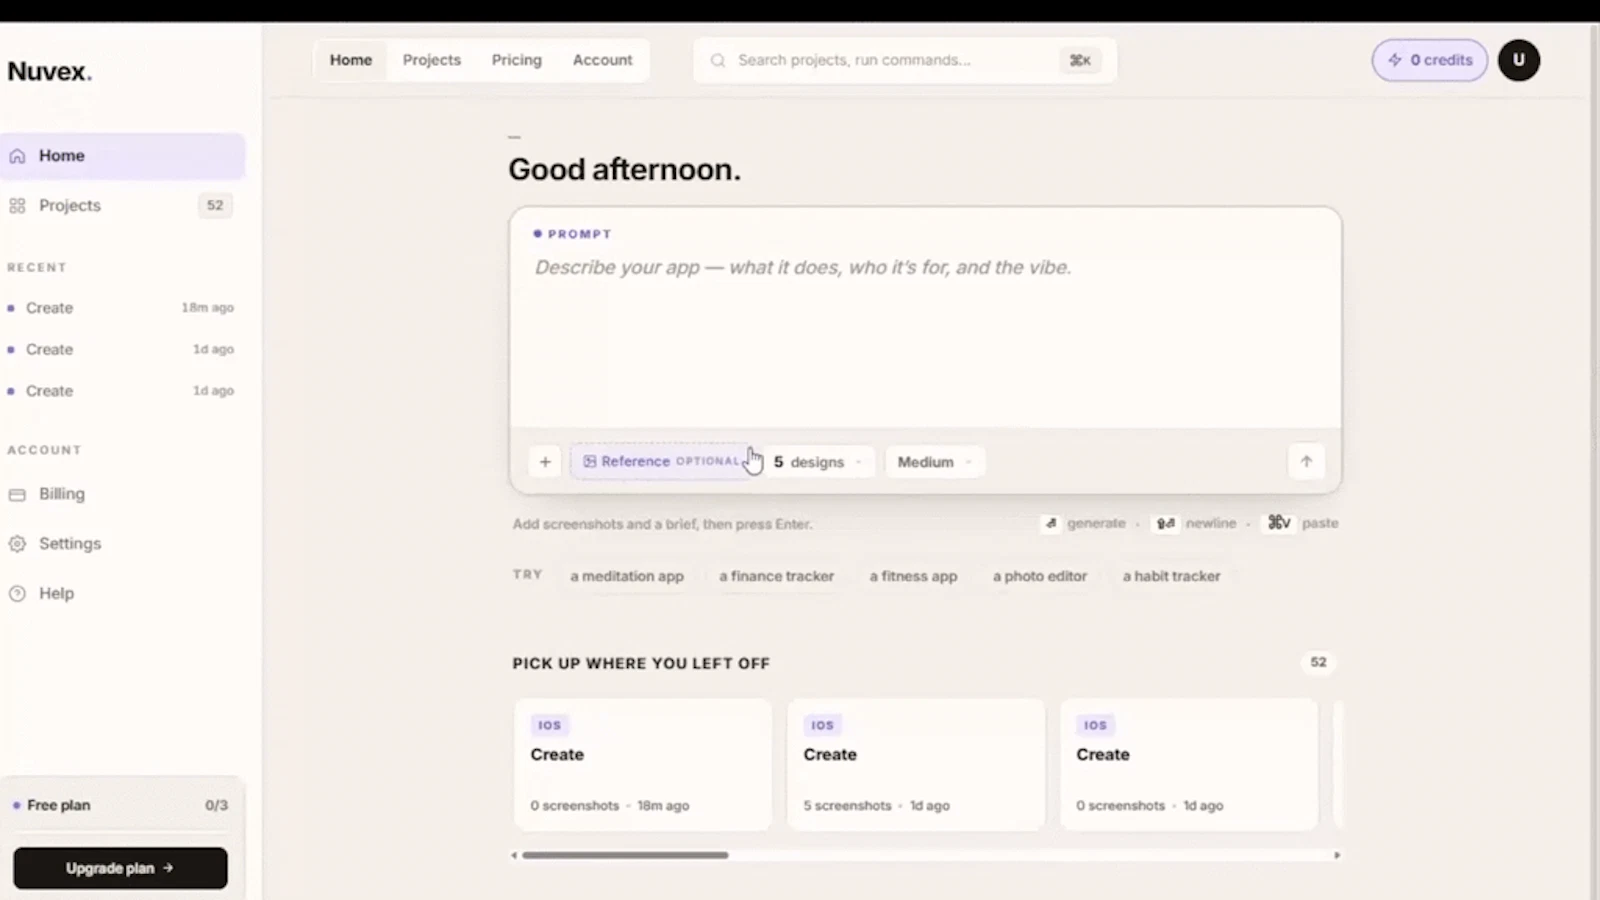This screenshot has height=900, width=1600.
Task: Open recent Create from 18m ago
Action: pyautogui.click(x=122, y=308)
